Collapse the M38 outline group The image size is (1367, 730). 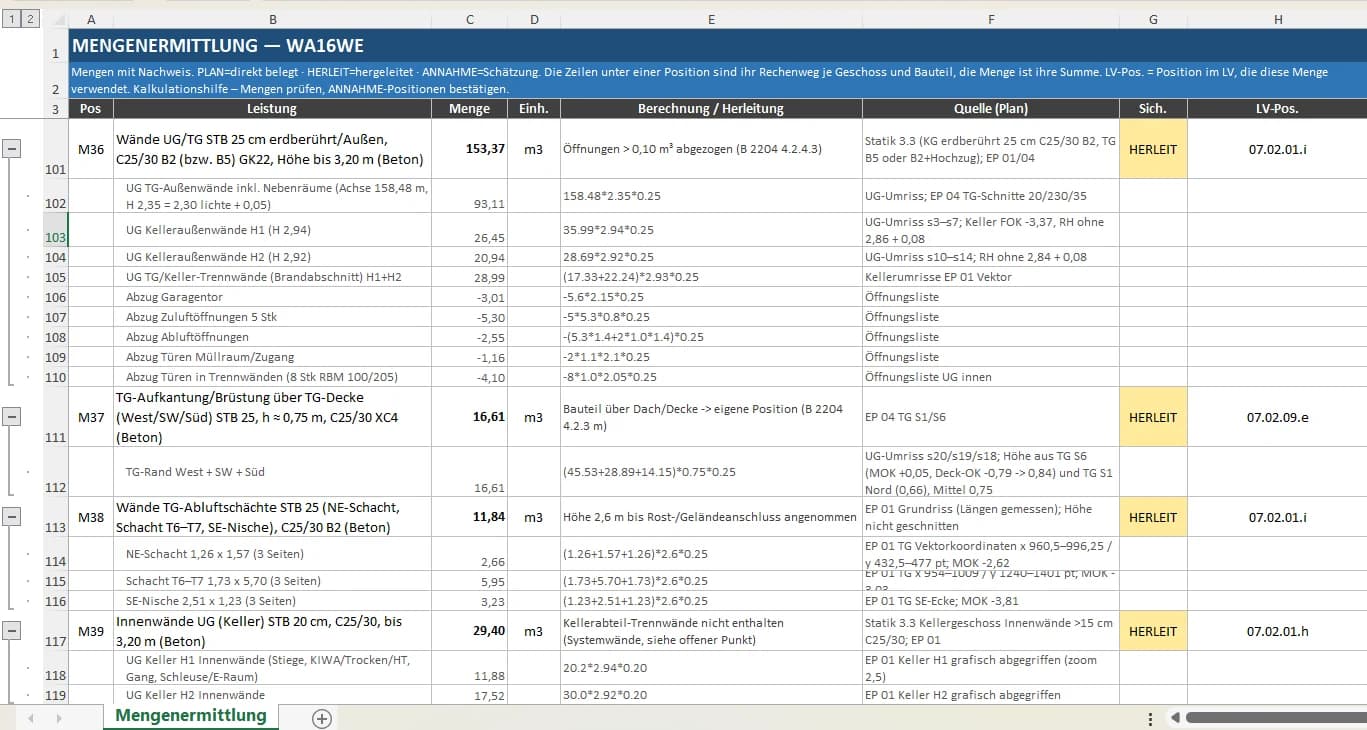(x=12, y=517)
